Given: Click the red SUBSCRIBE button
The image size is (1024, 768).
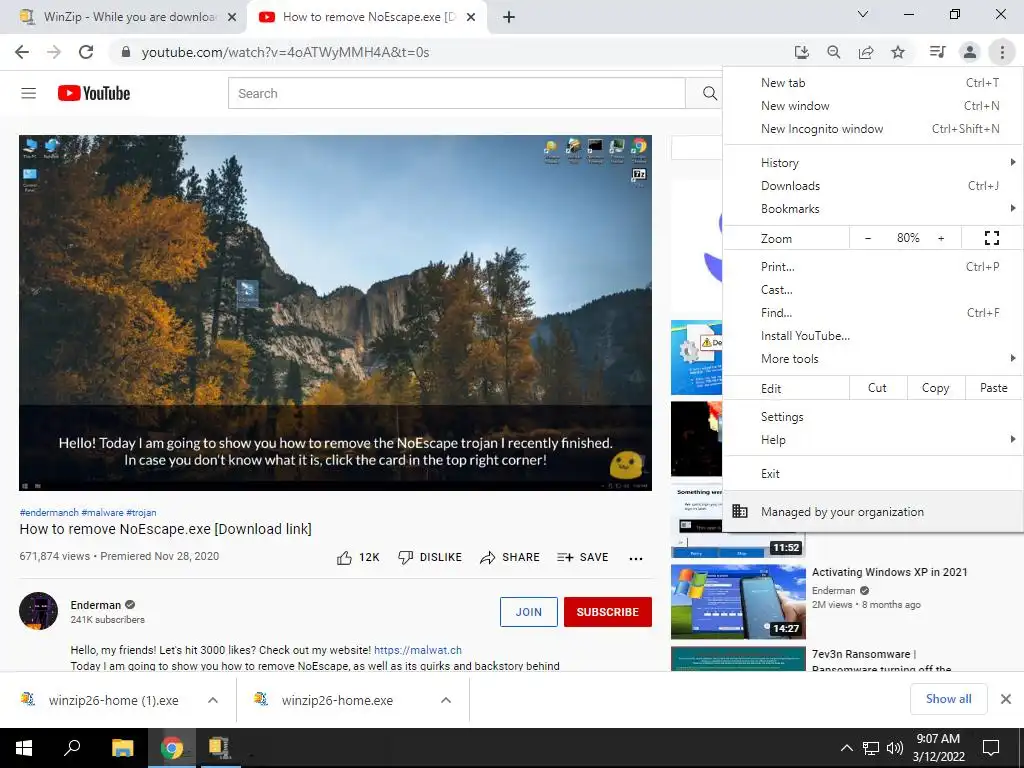Looking at the screenshot, I should pyautogui.click(x=607, y=612).
